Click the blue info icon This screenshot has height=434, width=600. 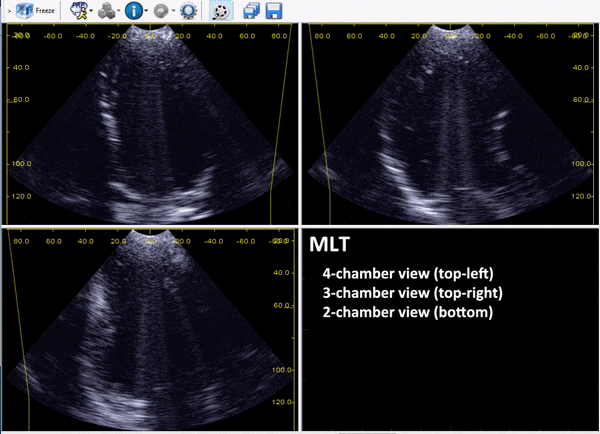[x=133, y=12]
